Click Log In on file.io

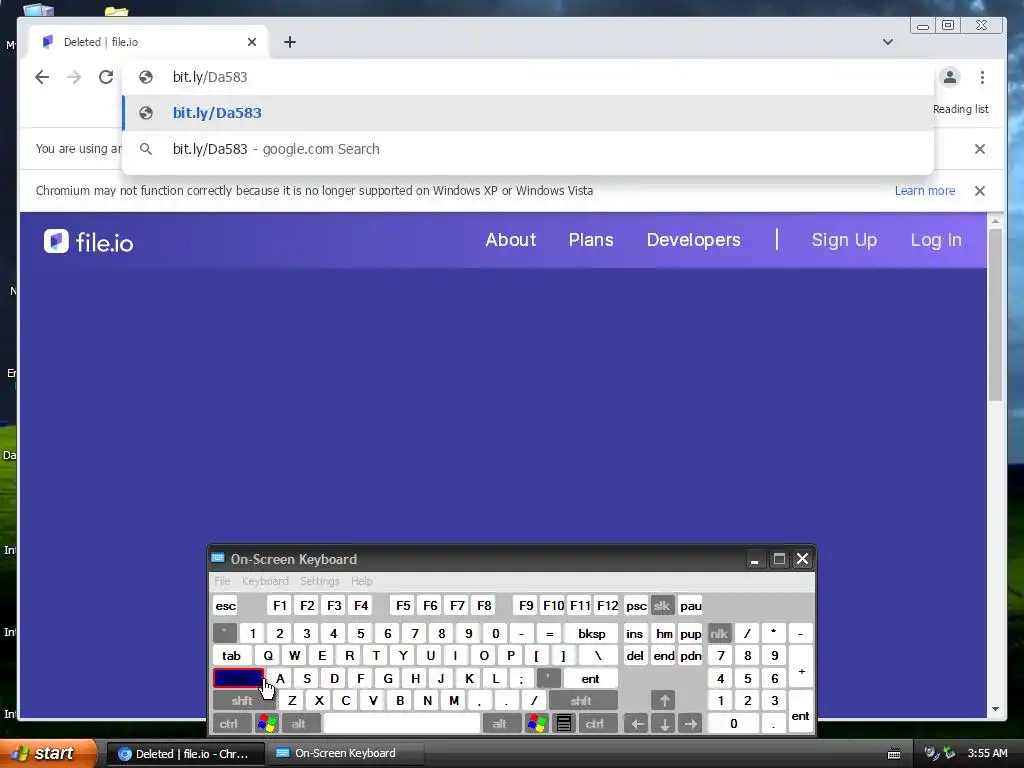(x=936, y=240)
